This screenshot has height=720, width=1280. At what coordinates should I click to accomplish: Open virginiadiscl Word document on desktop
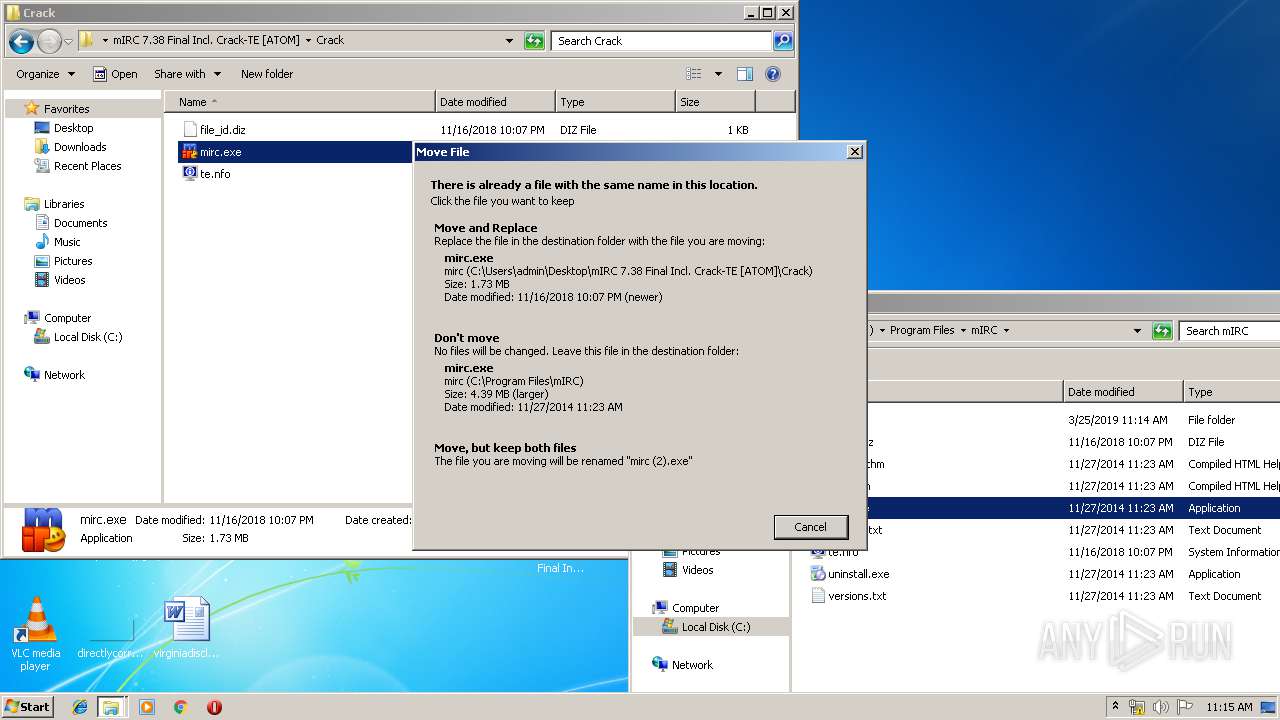(x=186, y=627)
